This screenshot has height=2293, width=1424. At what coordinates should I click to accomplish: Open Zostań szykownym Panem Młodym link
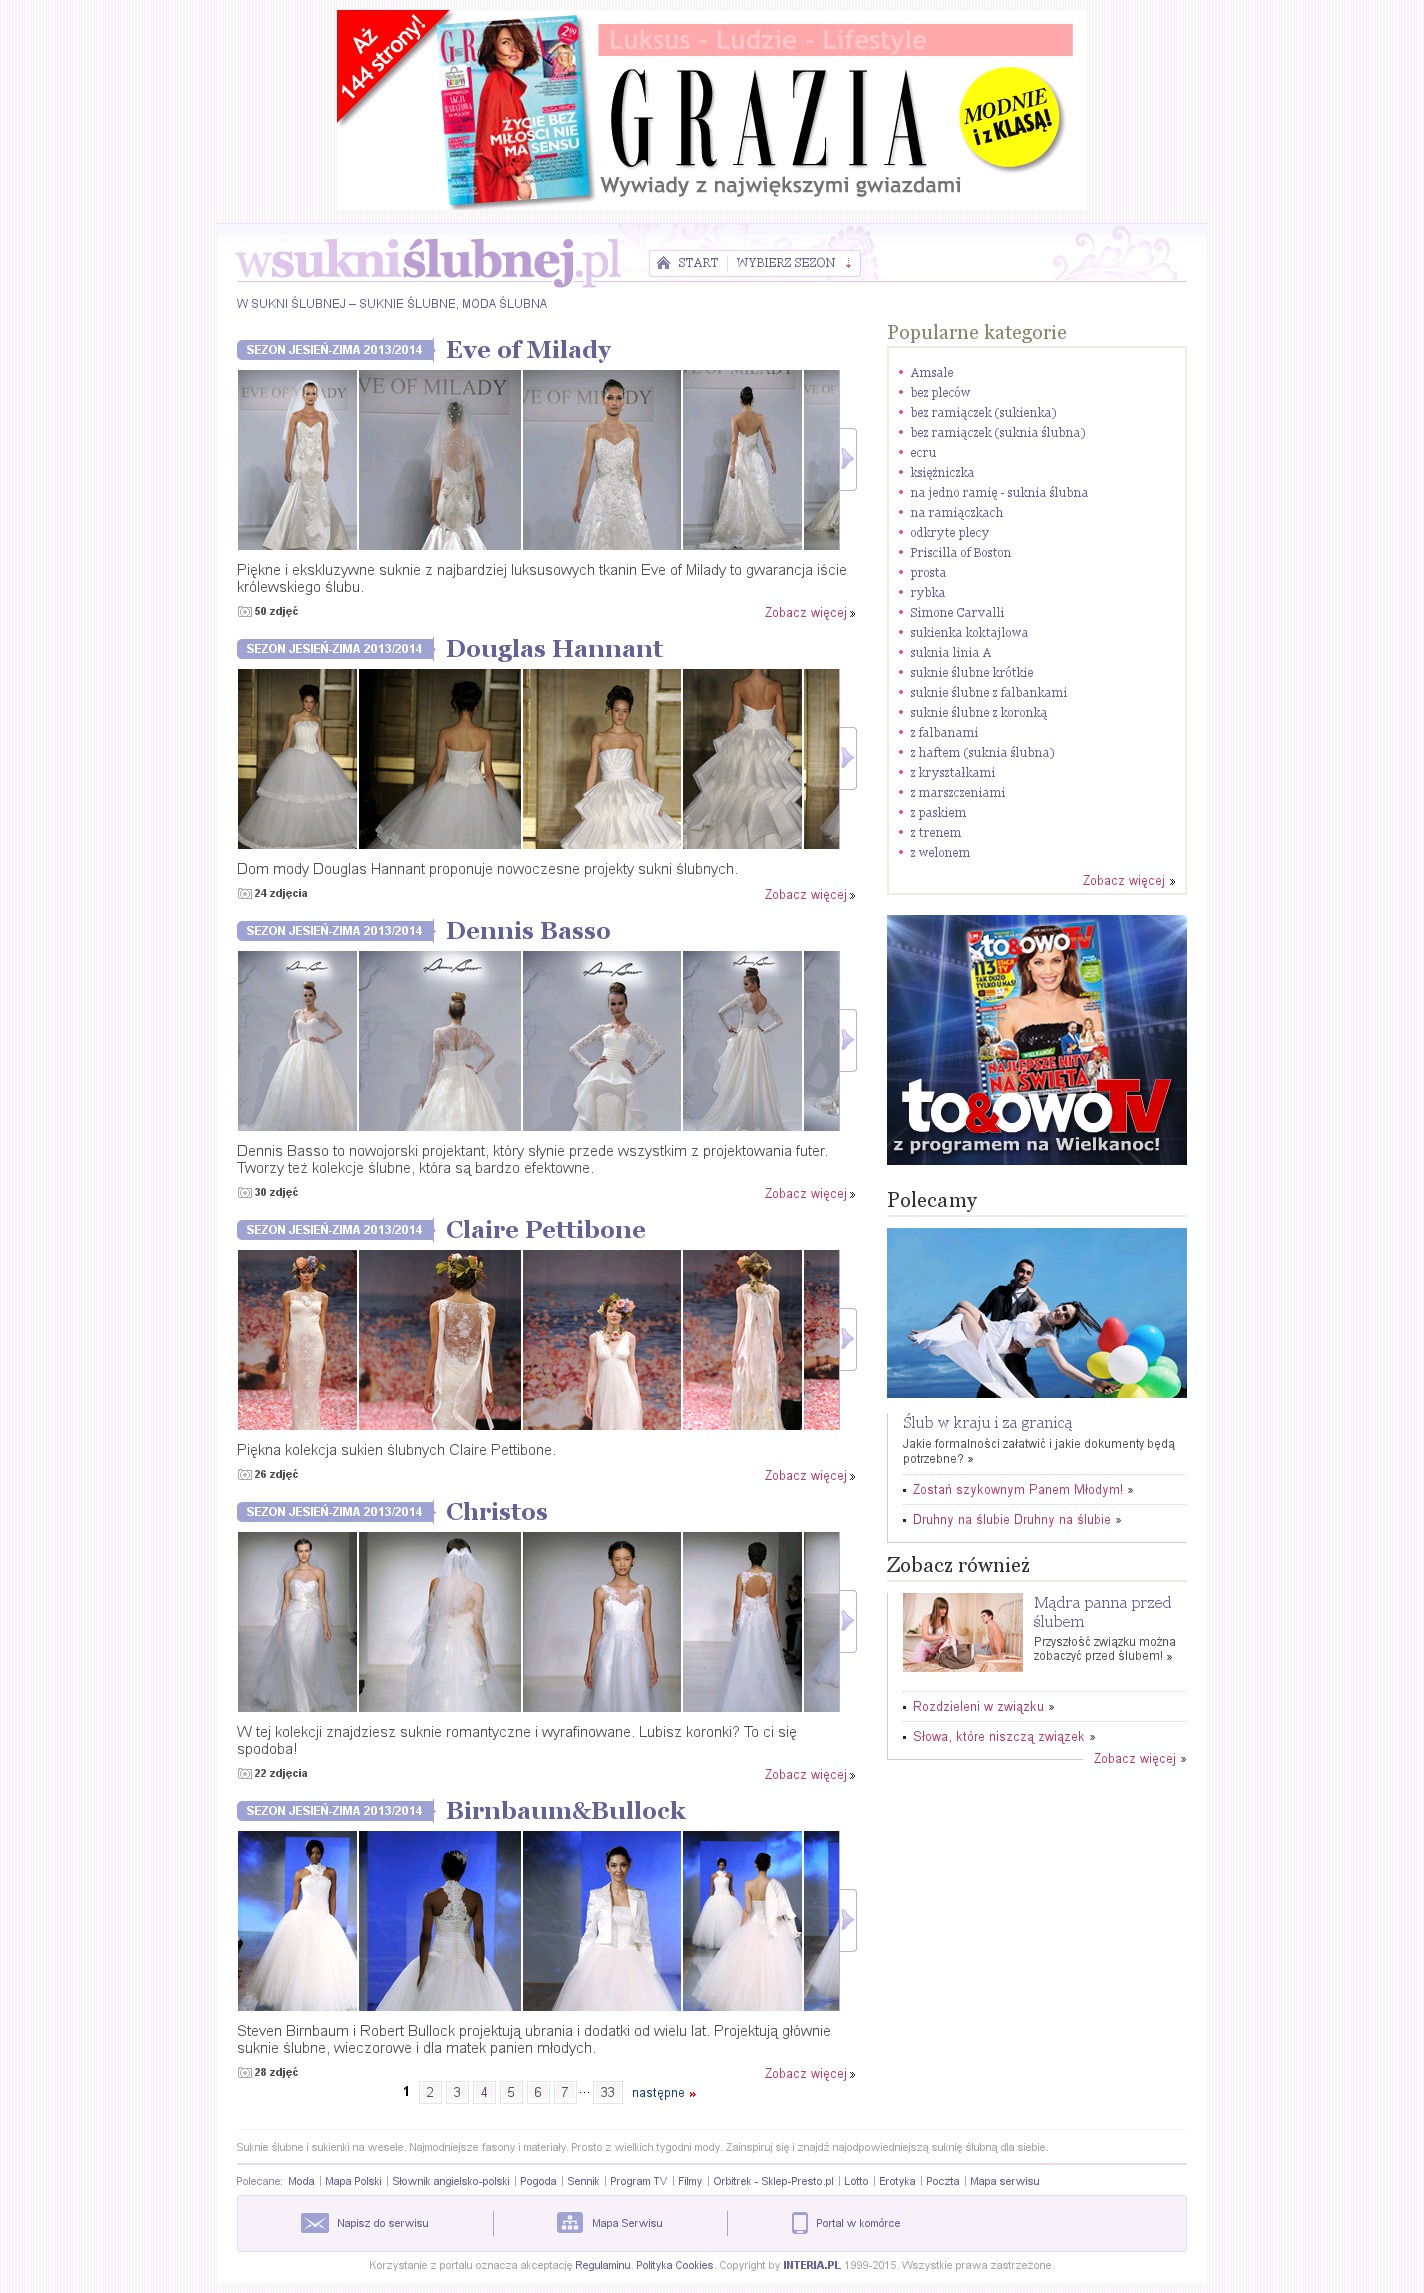pos(1018,1490)
